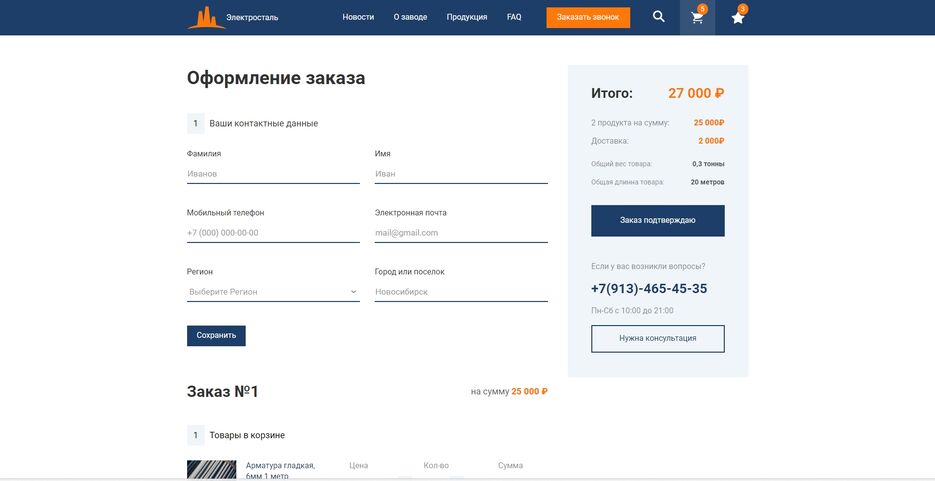935x481 pixels.
Task: Click Город или поселок field
Action: tap(461, 292)
